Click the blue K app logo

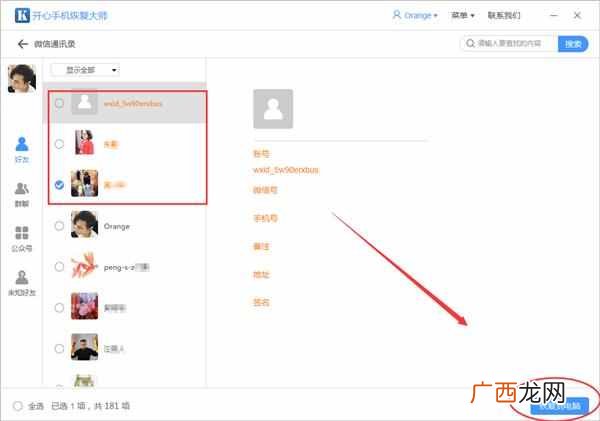(x=22, y=15)
